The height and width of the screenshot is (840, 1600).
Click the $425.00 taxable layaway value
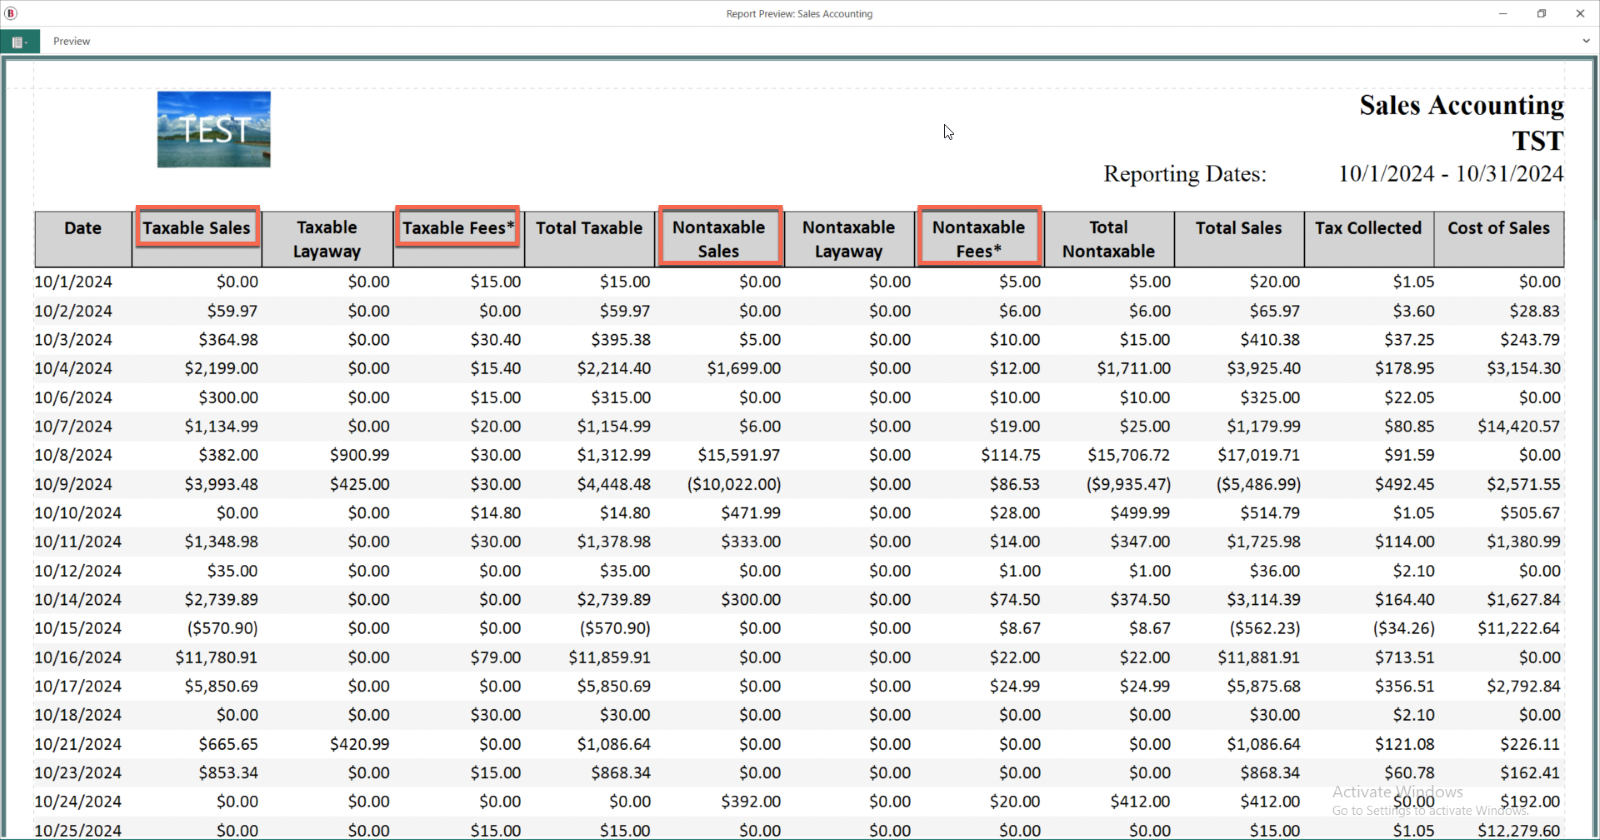360,484
